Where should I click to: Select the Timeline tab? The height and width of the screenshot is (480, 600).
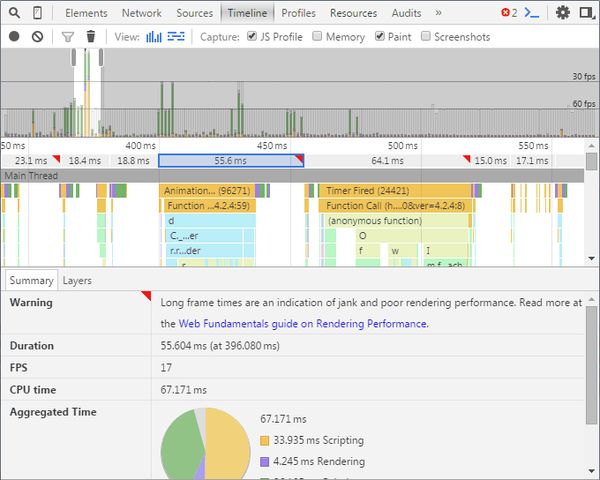pyautogui.click(x=247, y=13)
